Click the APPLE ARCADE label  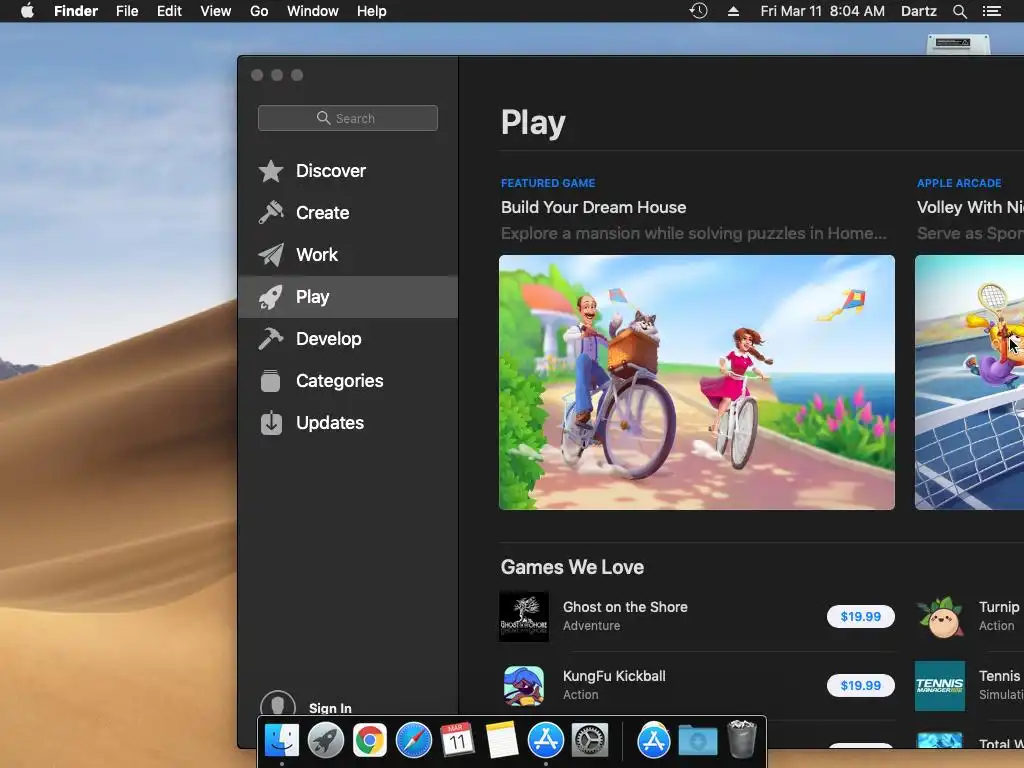959,184
